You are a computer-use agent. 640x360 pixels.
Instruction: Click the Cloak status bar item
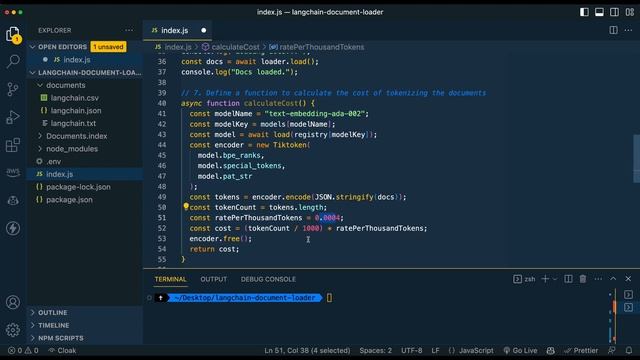coord(62,350)
